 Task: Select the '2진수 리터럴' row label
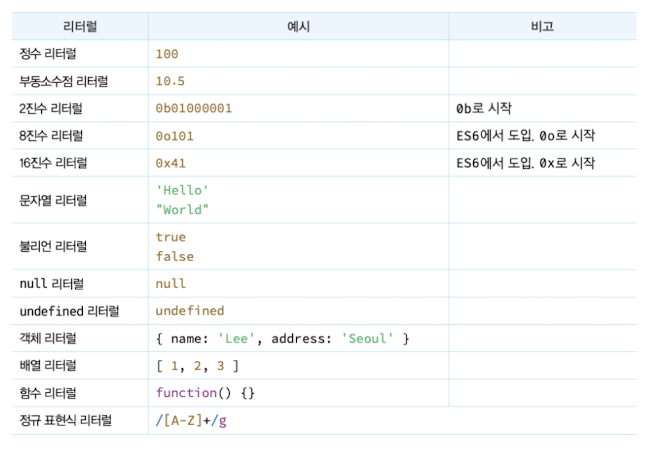pyautogui.click(x=51, y=109)
